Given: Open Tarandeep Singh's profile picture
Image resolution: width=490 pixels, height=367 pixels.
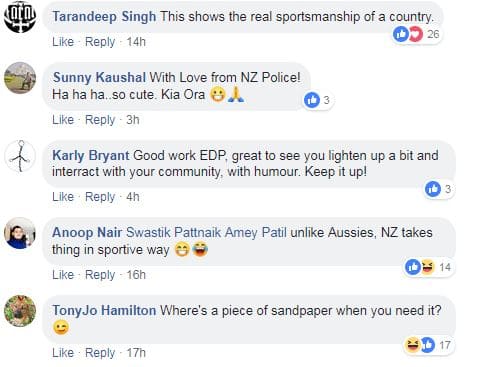Looking at the screenshot, I should pyautogui.click(x=20, y=17).
